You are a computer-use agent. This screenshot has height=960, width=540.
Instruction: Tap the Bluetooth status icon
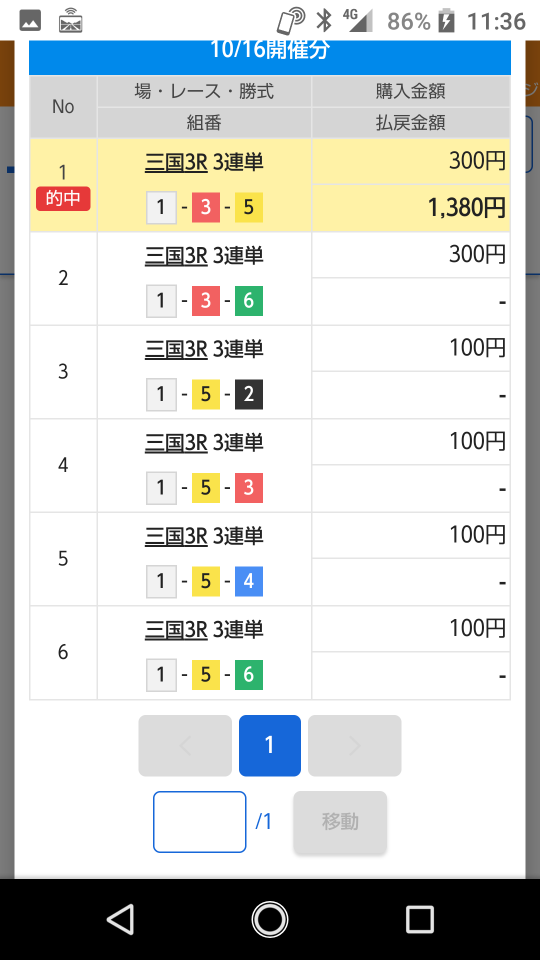[x=323, y=21]
